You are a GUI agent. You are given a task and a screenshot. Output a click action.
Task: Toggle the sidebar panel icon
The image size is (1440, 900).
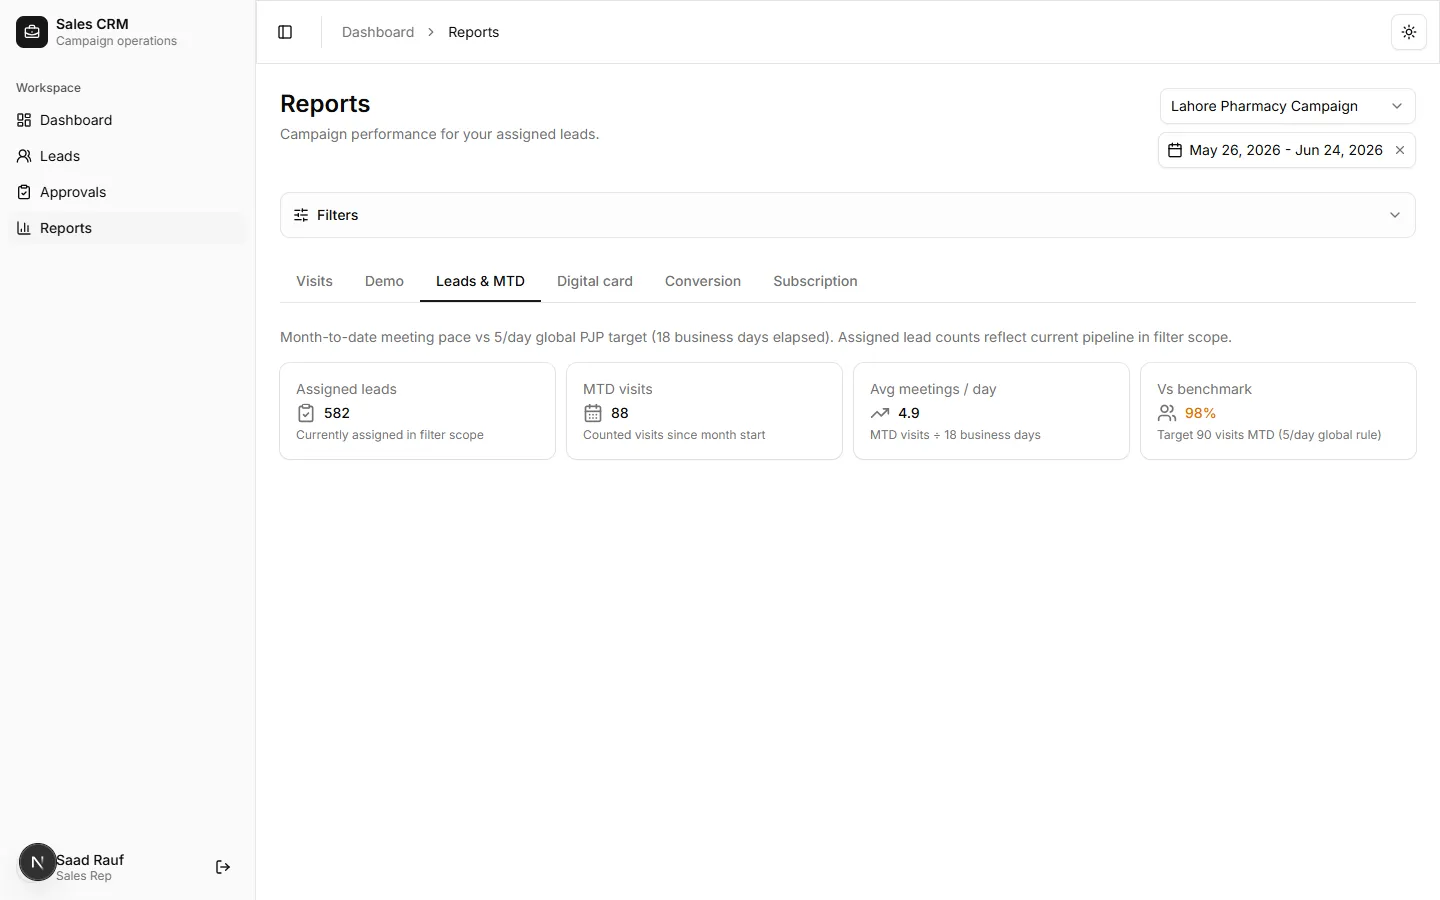tap(285, 32)
